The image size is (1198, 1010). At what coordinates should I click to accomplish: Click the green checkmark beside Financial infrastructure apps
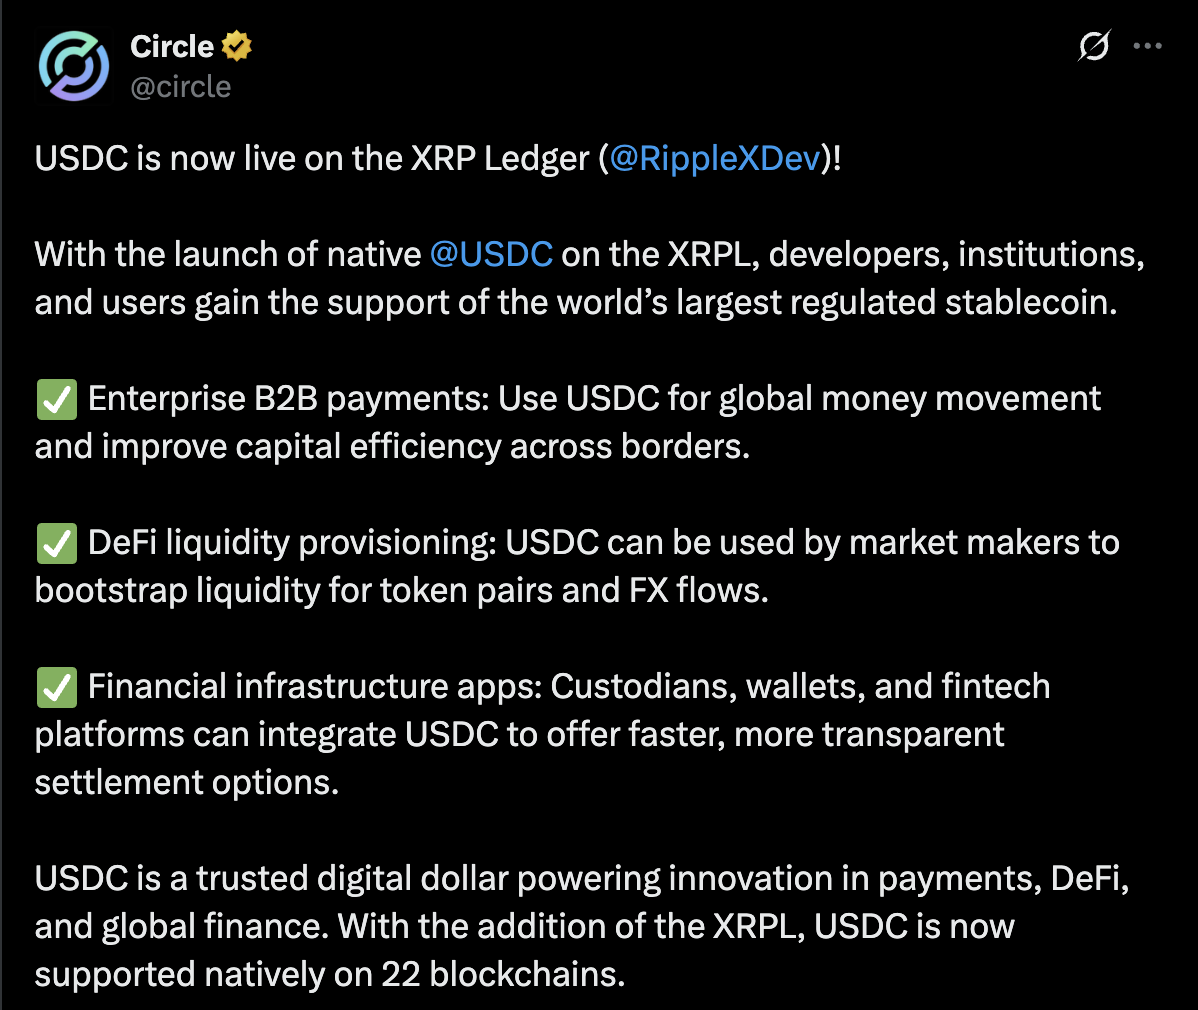[x=57, y=687]
